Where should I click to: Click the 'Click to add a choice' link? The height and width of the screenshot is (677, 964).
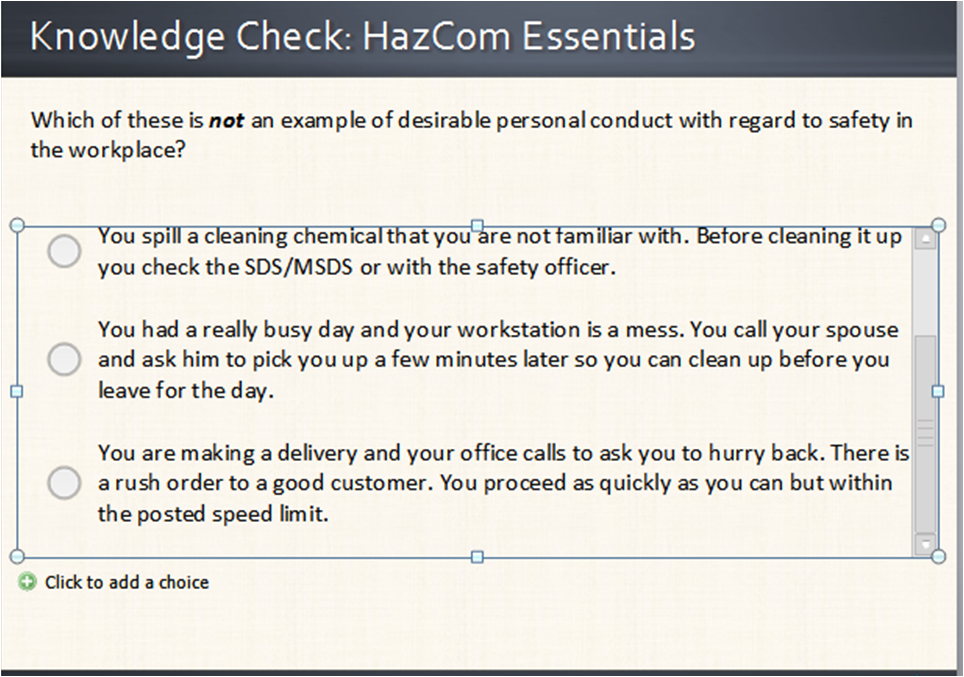pyautogui.click(x=127, y=582)
